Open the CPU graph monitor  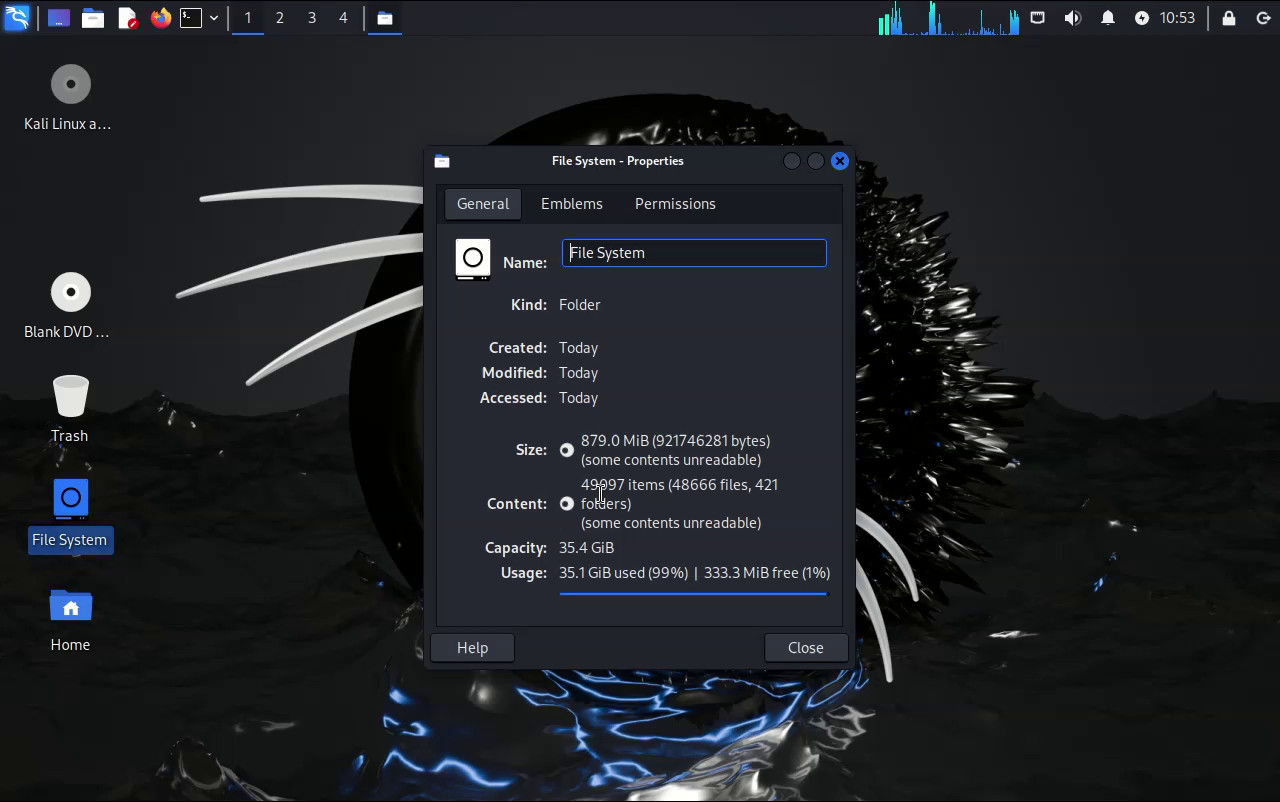(949, 18)
